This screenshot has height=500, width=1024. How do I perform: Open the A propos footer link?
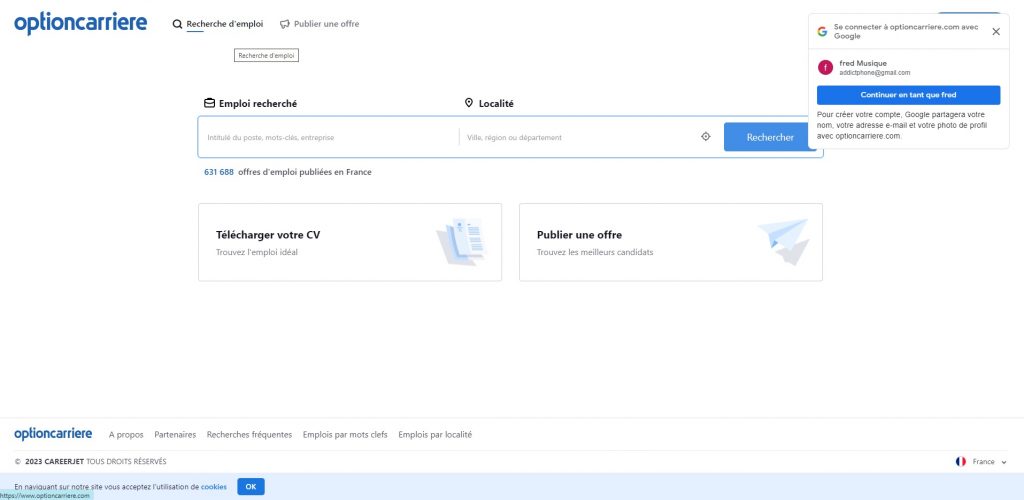(x=126, y=435)
